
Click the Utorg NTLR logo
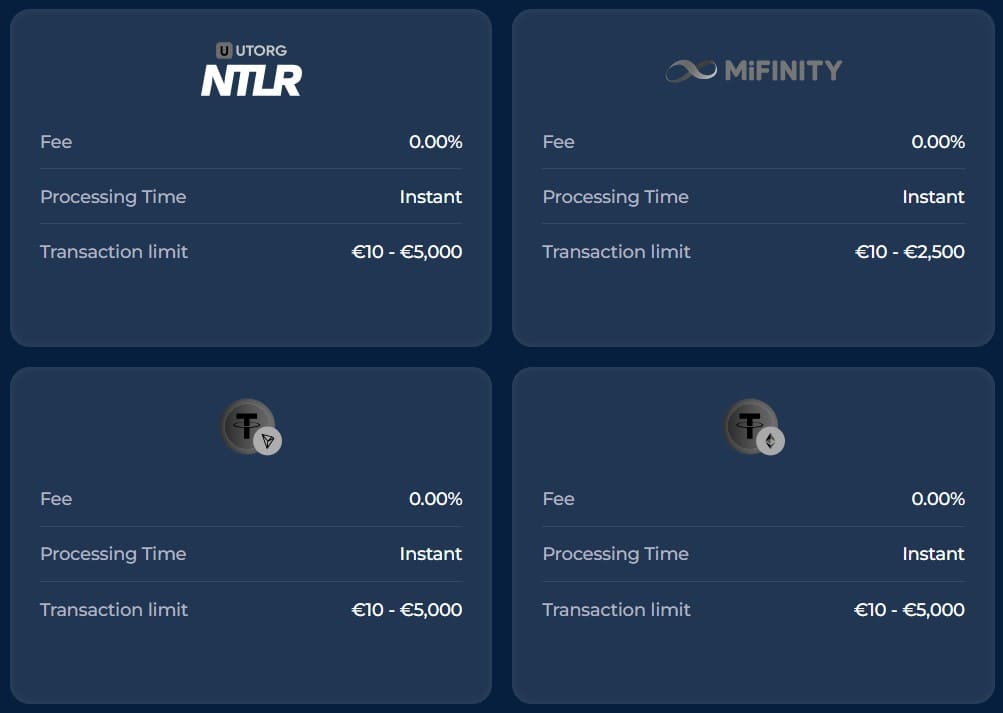[251, 70]
